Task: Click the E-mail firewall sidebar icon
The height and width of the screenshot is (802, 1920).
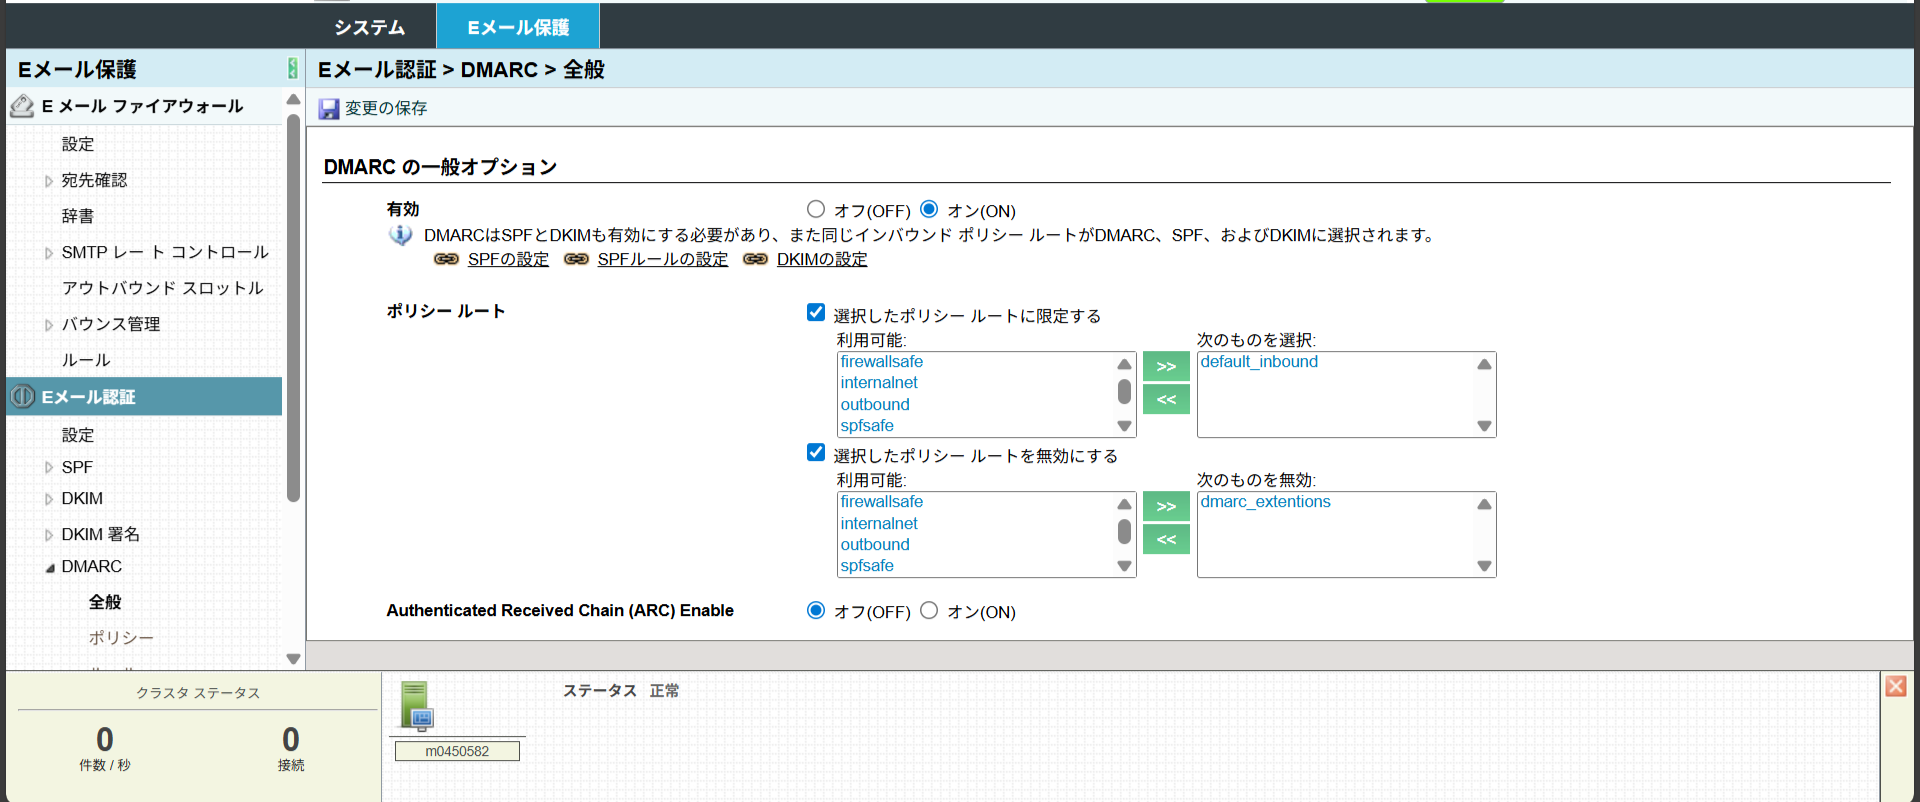Action: tap(22, 106)
